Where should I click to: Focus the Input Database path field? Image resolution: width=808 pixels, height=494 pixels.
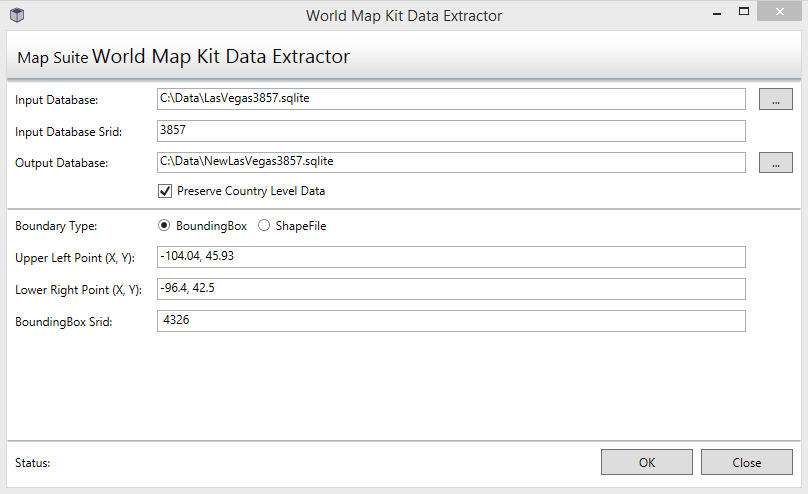tap(451, 99)
